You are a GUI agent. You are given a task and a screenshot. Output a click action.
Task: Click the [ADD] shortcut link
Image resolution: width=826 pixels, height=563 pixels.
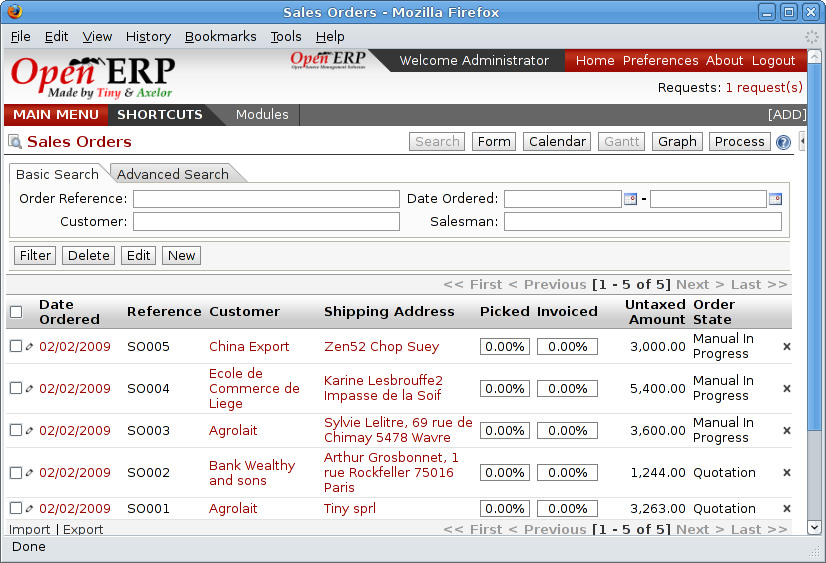786,115
